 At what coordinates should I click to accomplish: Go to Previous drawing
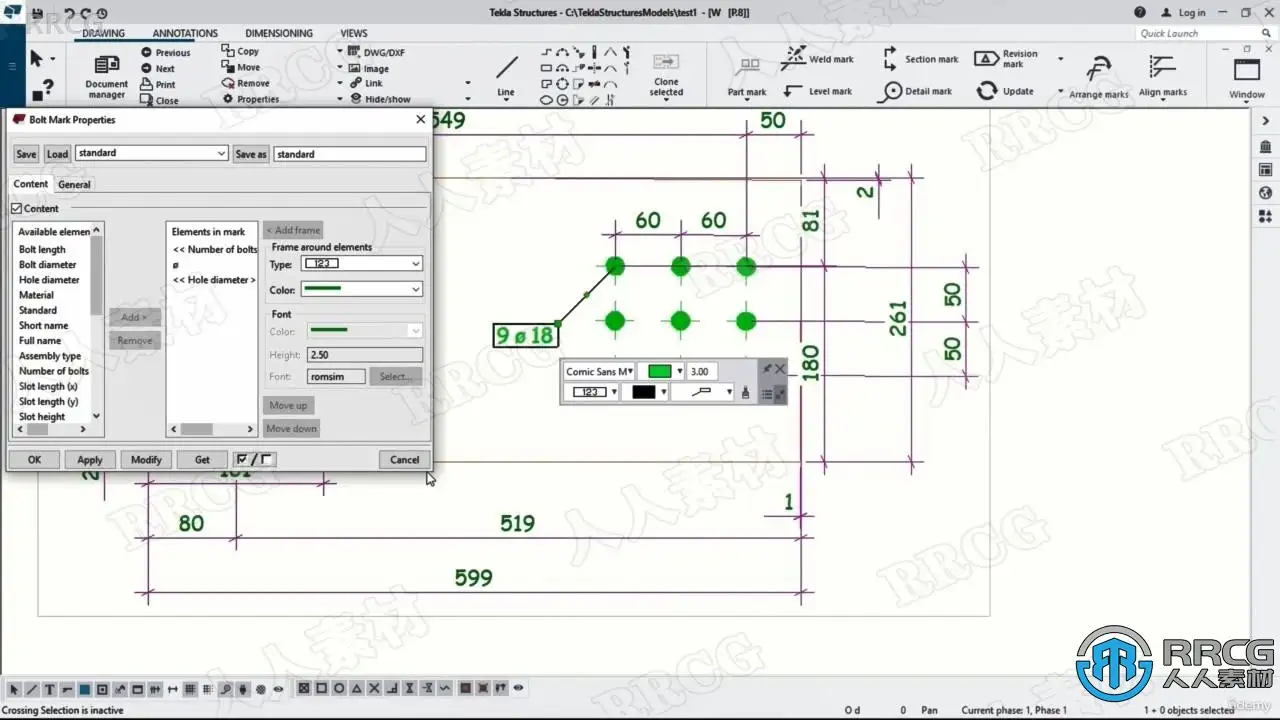(166, 53)
